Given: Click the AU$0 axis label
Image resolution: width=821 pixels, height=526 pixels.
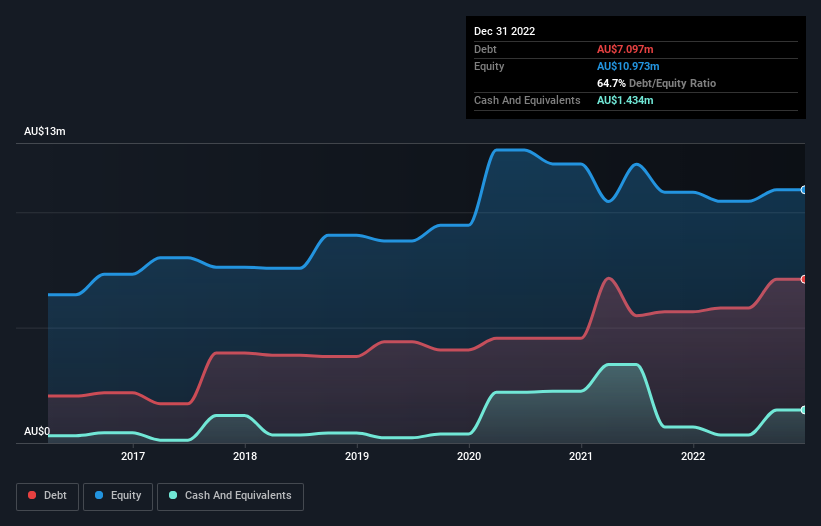Looking at the screenshot, I should click(x=37, y=431).
